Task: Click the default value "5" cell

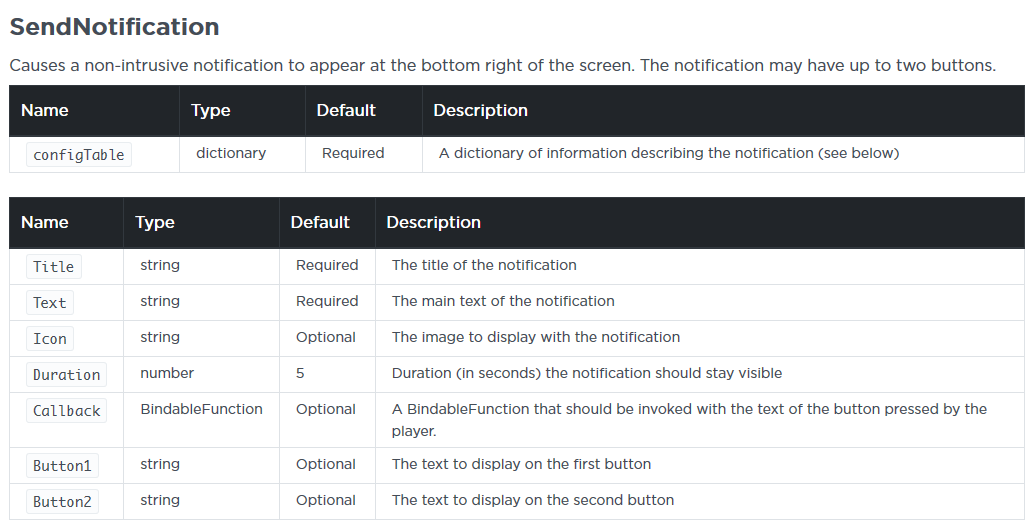Action: [300, 373]
